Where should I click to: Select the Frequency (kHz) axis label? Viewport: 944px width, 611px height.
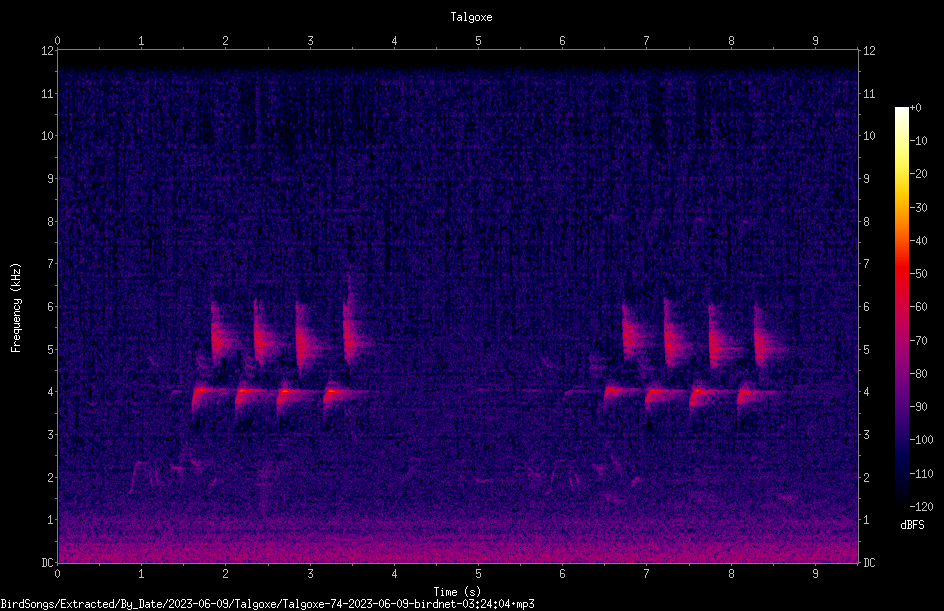[16, 308]
